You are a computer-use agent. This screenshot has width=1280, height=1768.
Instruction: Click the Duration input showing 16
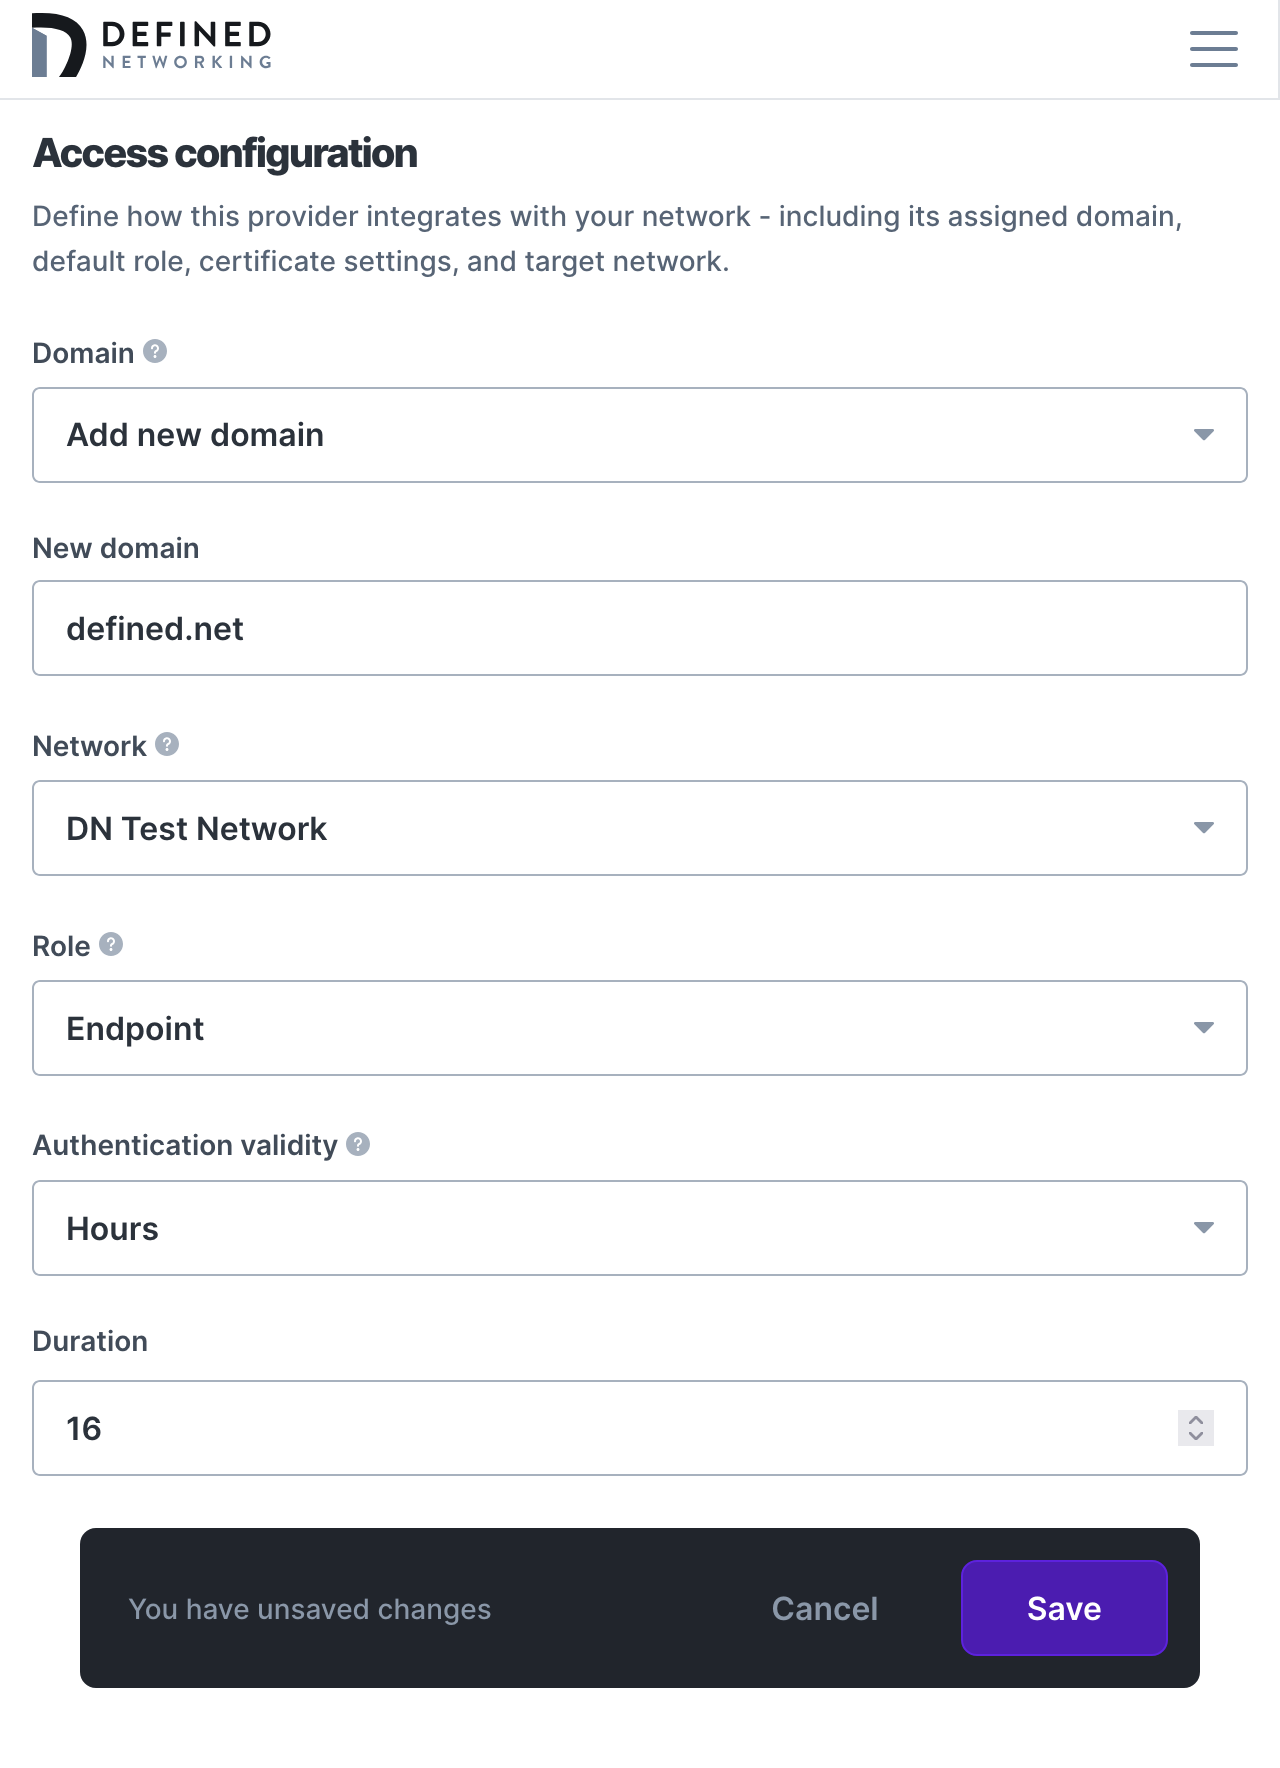[600, 1428]
